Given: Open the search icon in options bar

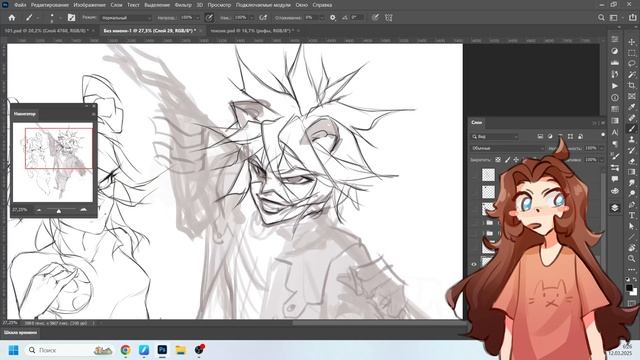Looking at the screenshot, I should pyautogui.click(x=601, y=18).
